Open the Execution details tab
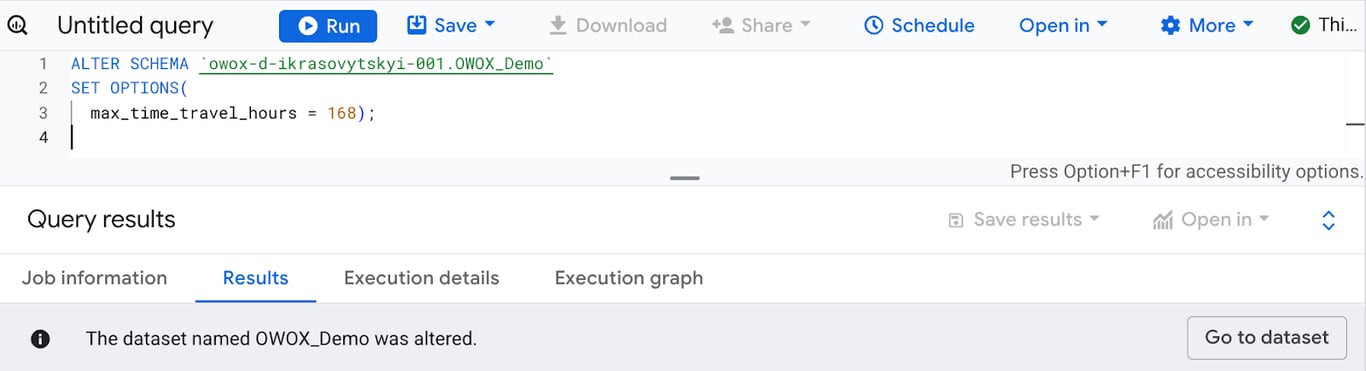This screenshot has width=1366, height=371. coord(421,278)
